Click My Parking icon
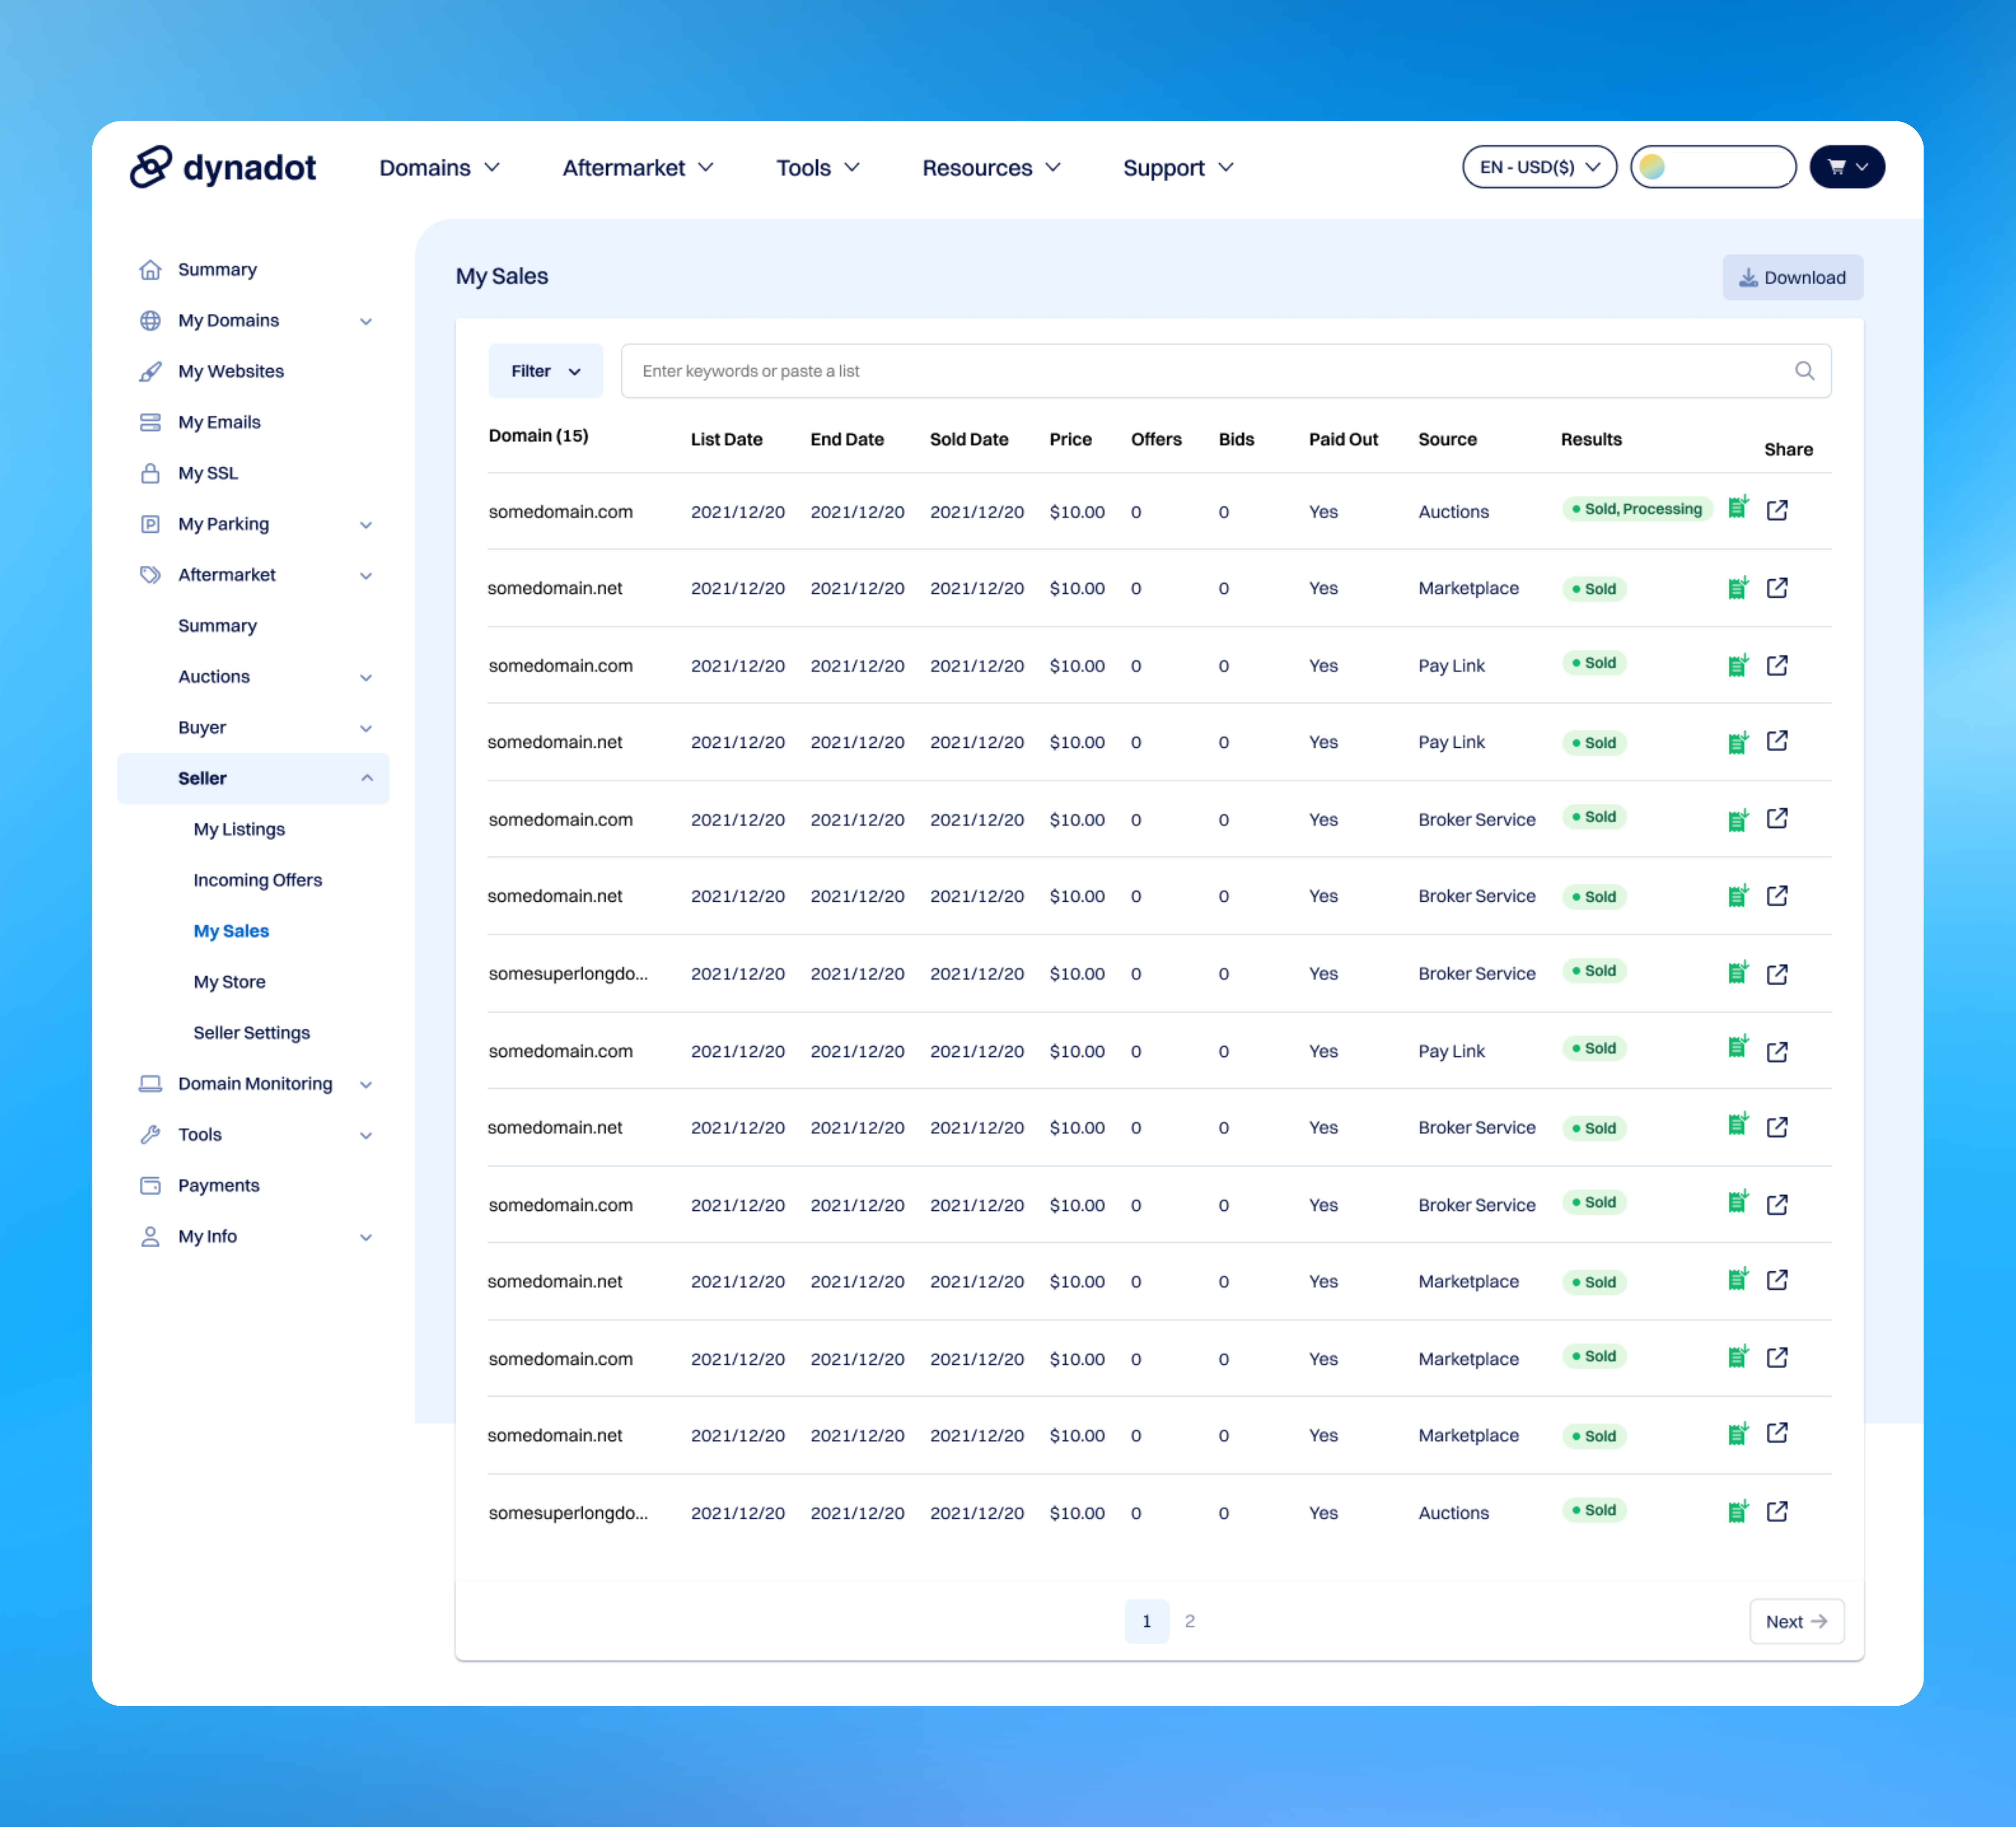 point(150,524)
